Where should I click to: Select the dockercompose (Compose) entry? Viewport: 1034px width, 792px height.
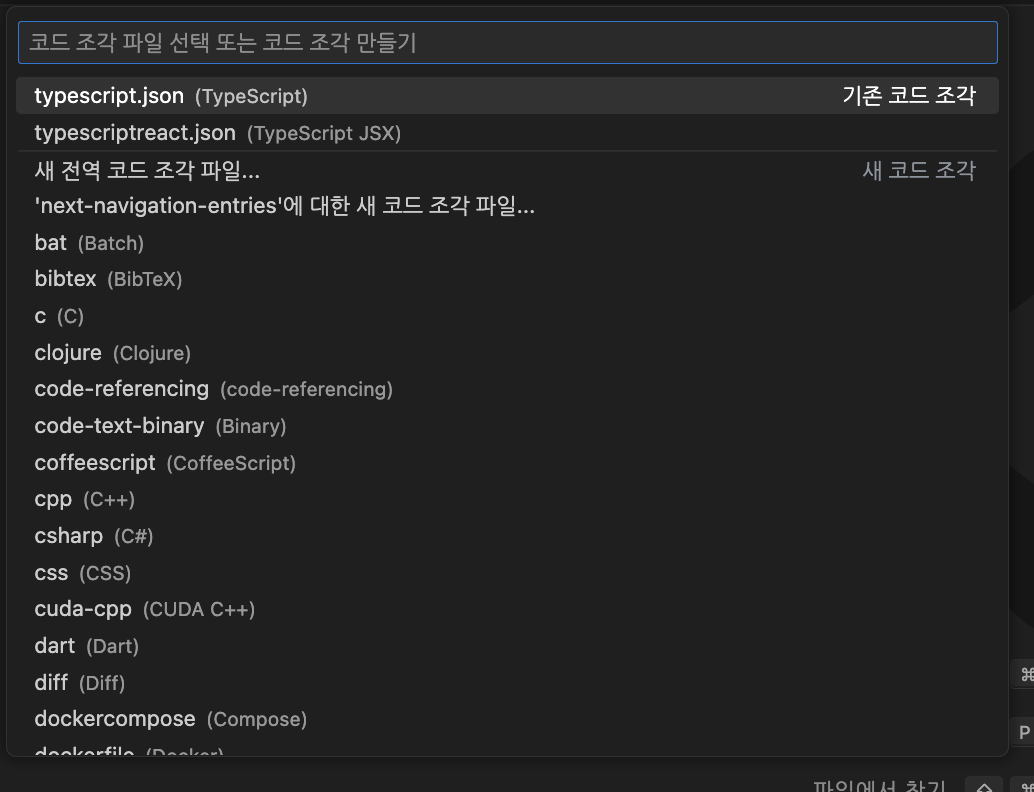[507, 719]
